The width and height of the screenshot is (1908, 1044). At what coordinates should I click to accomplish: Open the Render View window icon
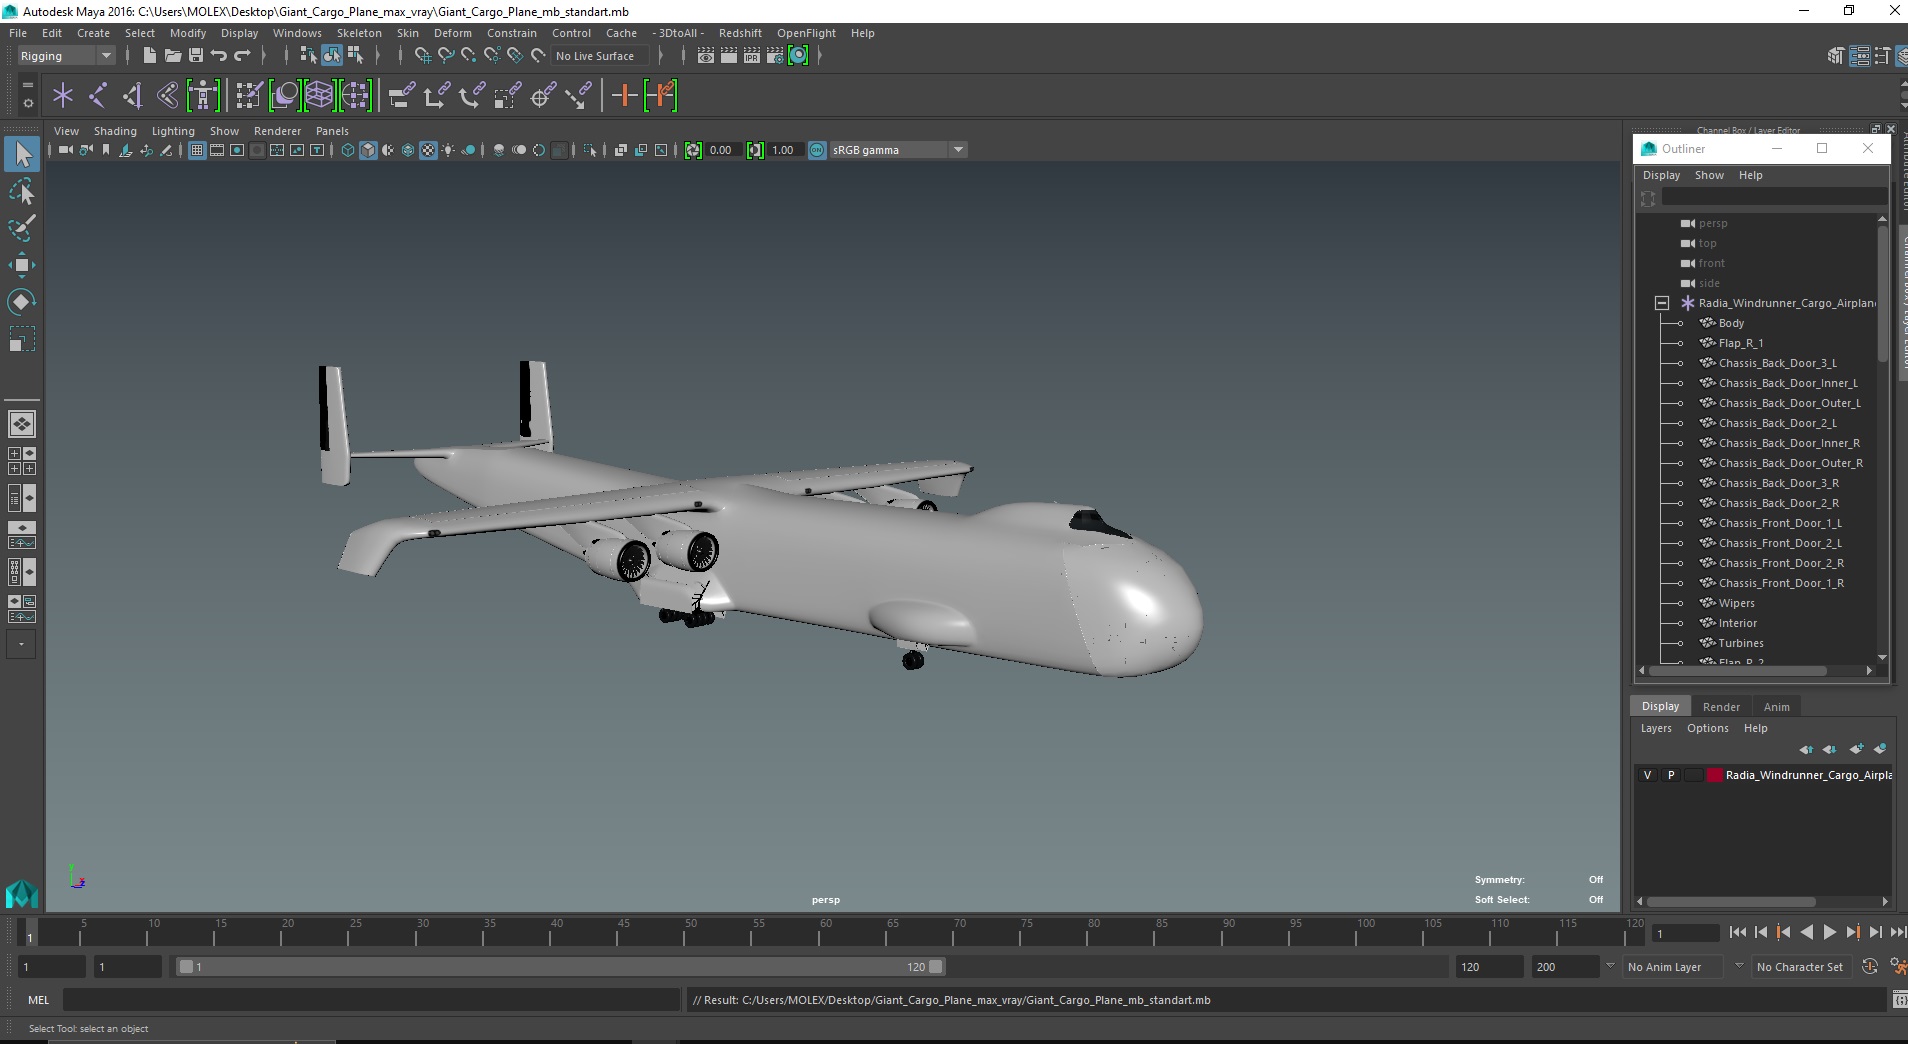pos(706,56)
